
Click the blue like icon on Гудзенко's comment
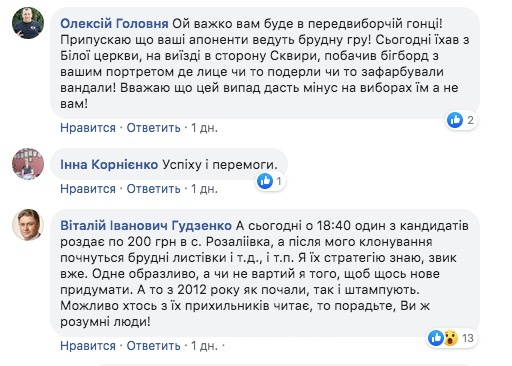tap(436, 338)
